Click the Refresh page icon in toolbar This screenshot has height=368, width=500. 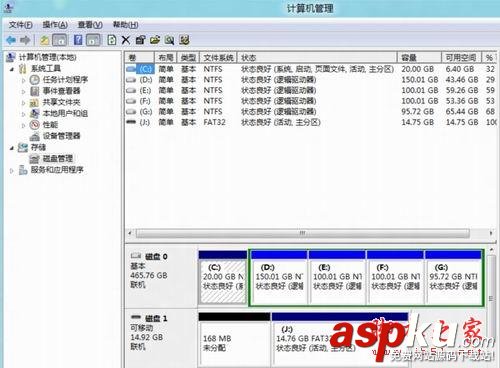click(x=112, y=40)
